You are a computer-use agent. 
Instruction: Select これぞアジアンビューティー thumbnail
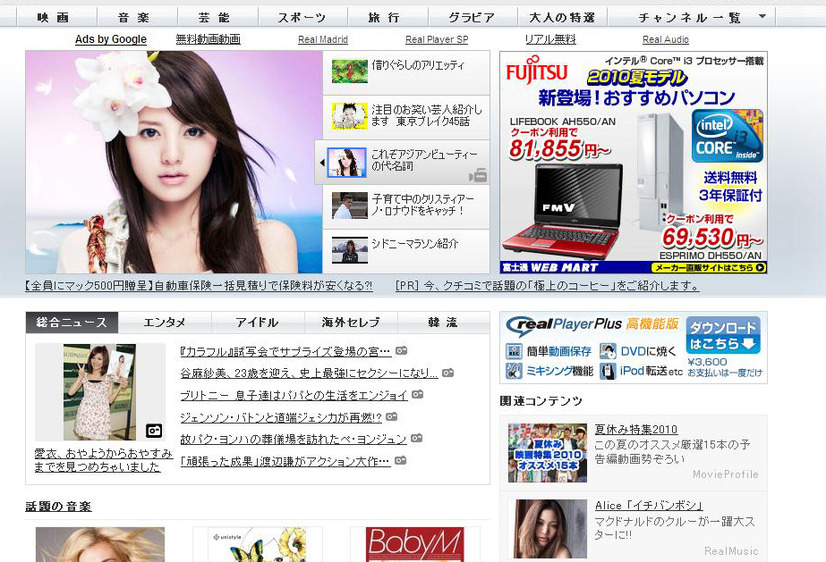coord(347,162)
